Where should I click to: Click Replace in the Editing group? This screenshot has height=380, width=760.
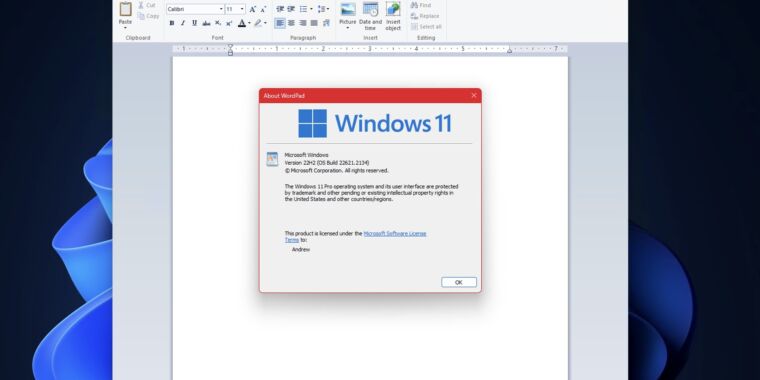coord(425,16)
